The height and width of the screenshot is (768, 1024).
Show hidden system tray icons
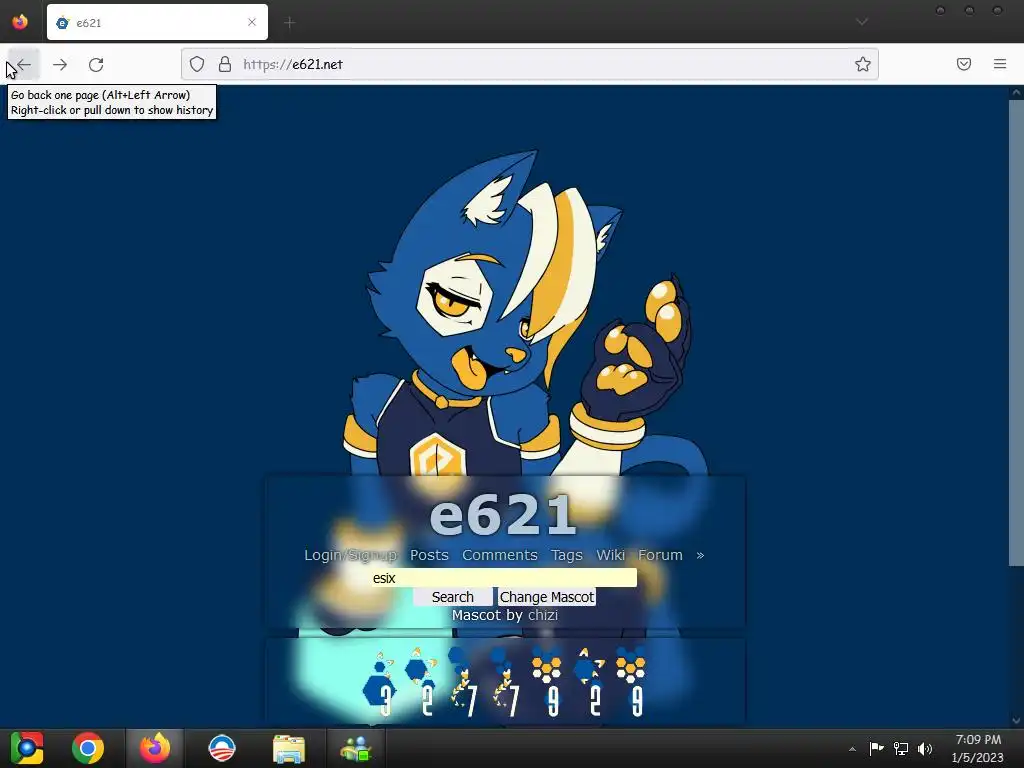[x=852, y=749]
